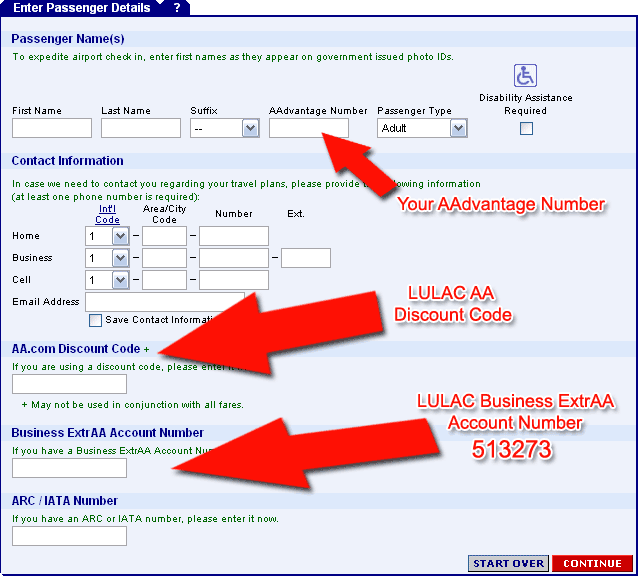638x577 pixels.
Task: Click the Cell phone number field
Action: coord(234,280)
